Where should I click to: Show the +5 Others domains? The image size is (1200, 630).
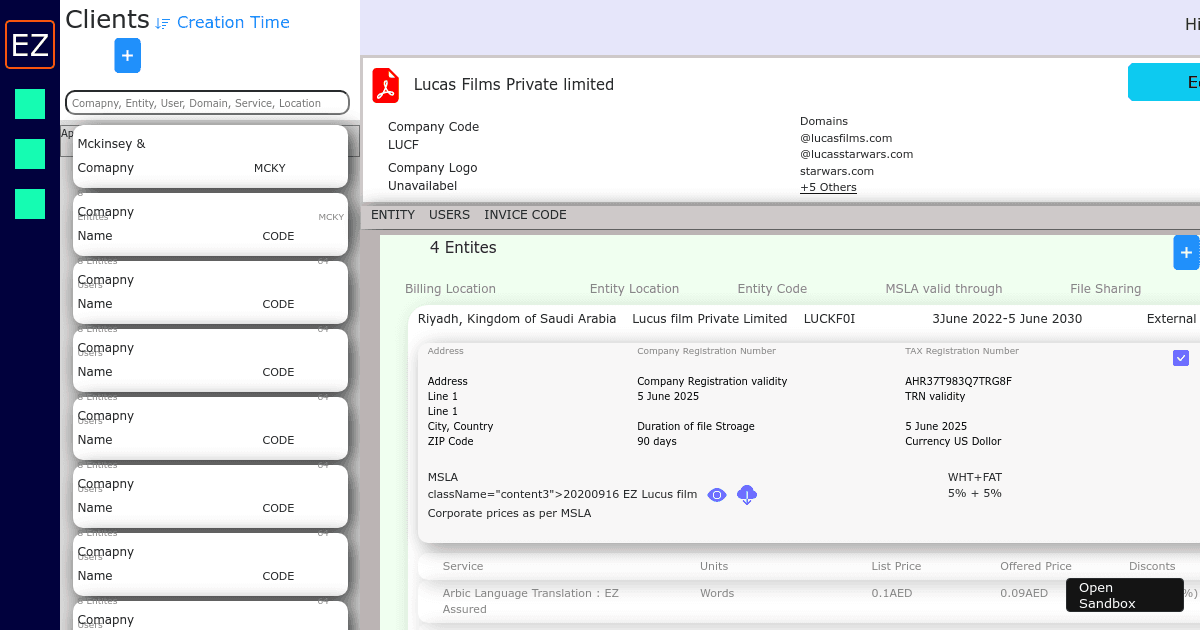pyautogui.click(x=828, y=188)
